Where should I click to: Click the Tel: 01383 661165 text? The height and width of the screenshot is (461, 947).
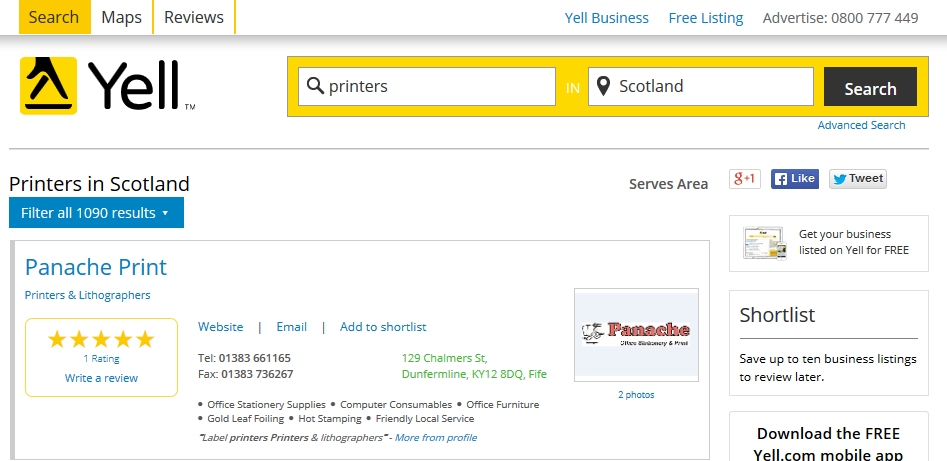tap(244, 358)
